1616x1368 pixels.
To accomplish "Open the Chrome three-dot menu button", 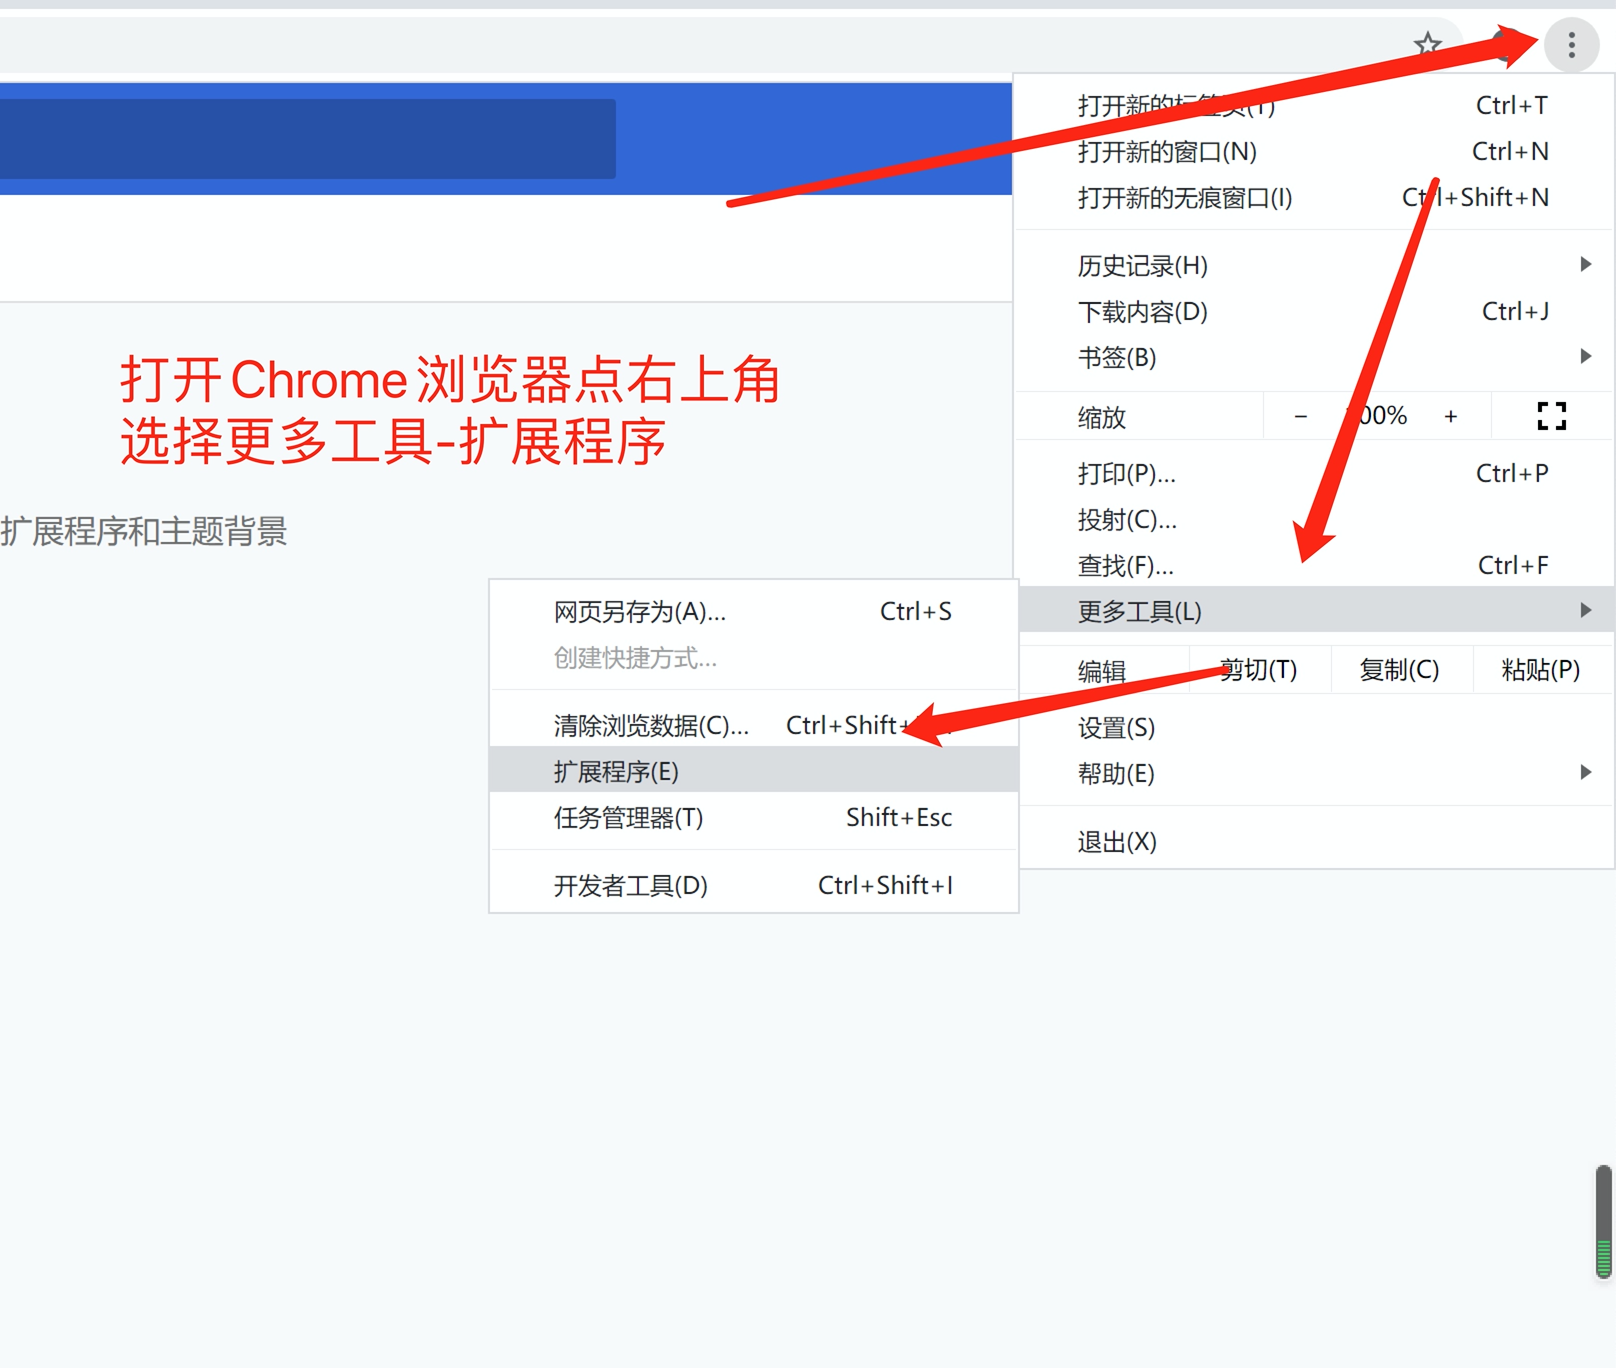I will (1571, 45).
